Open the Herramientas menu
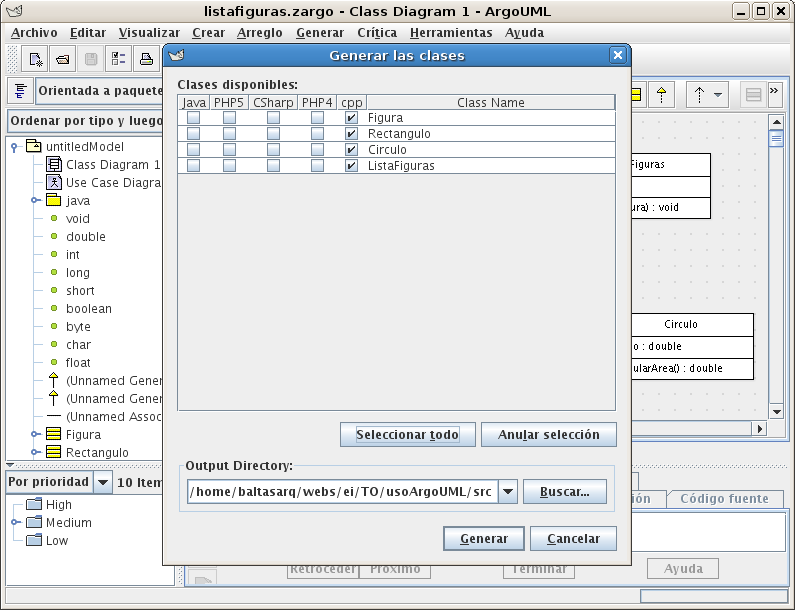795x610 pixels. [x=451, y=32]
